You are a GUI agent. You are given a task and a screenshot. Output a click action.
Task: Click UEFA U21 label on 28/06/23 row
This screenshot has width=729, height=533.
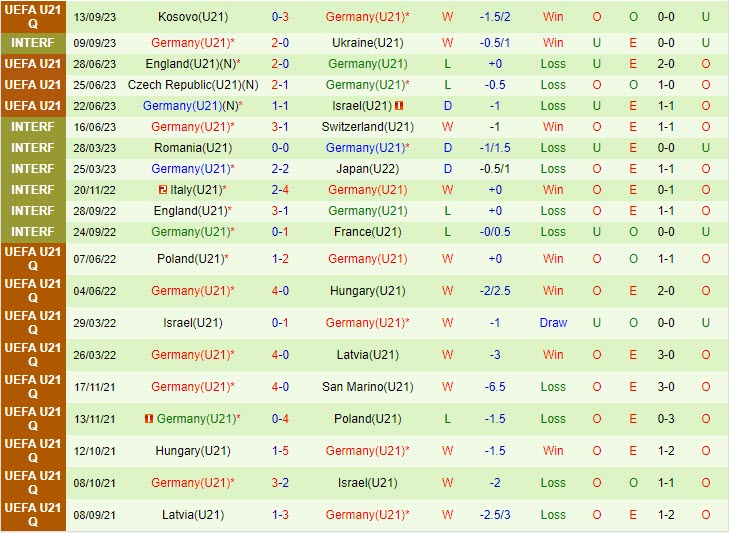click(33, 64)
